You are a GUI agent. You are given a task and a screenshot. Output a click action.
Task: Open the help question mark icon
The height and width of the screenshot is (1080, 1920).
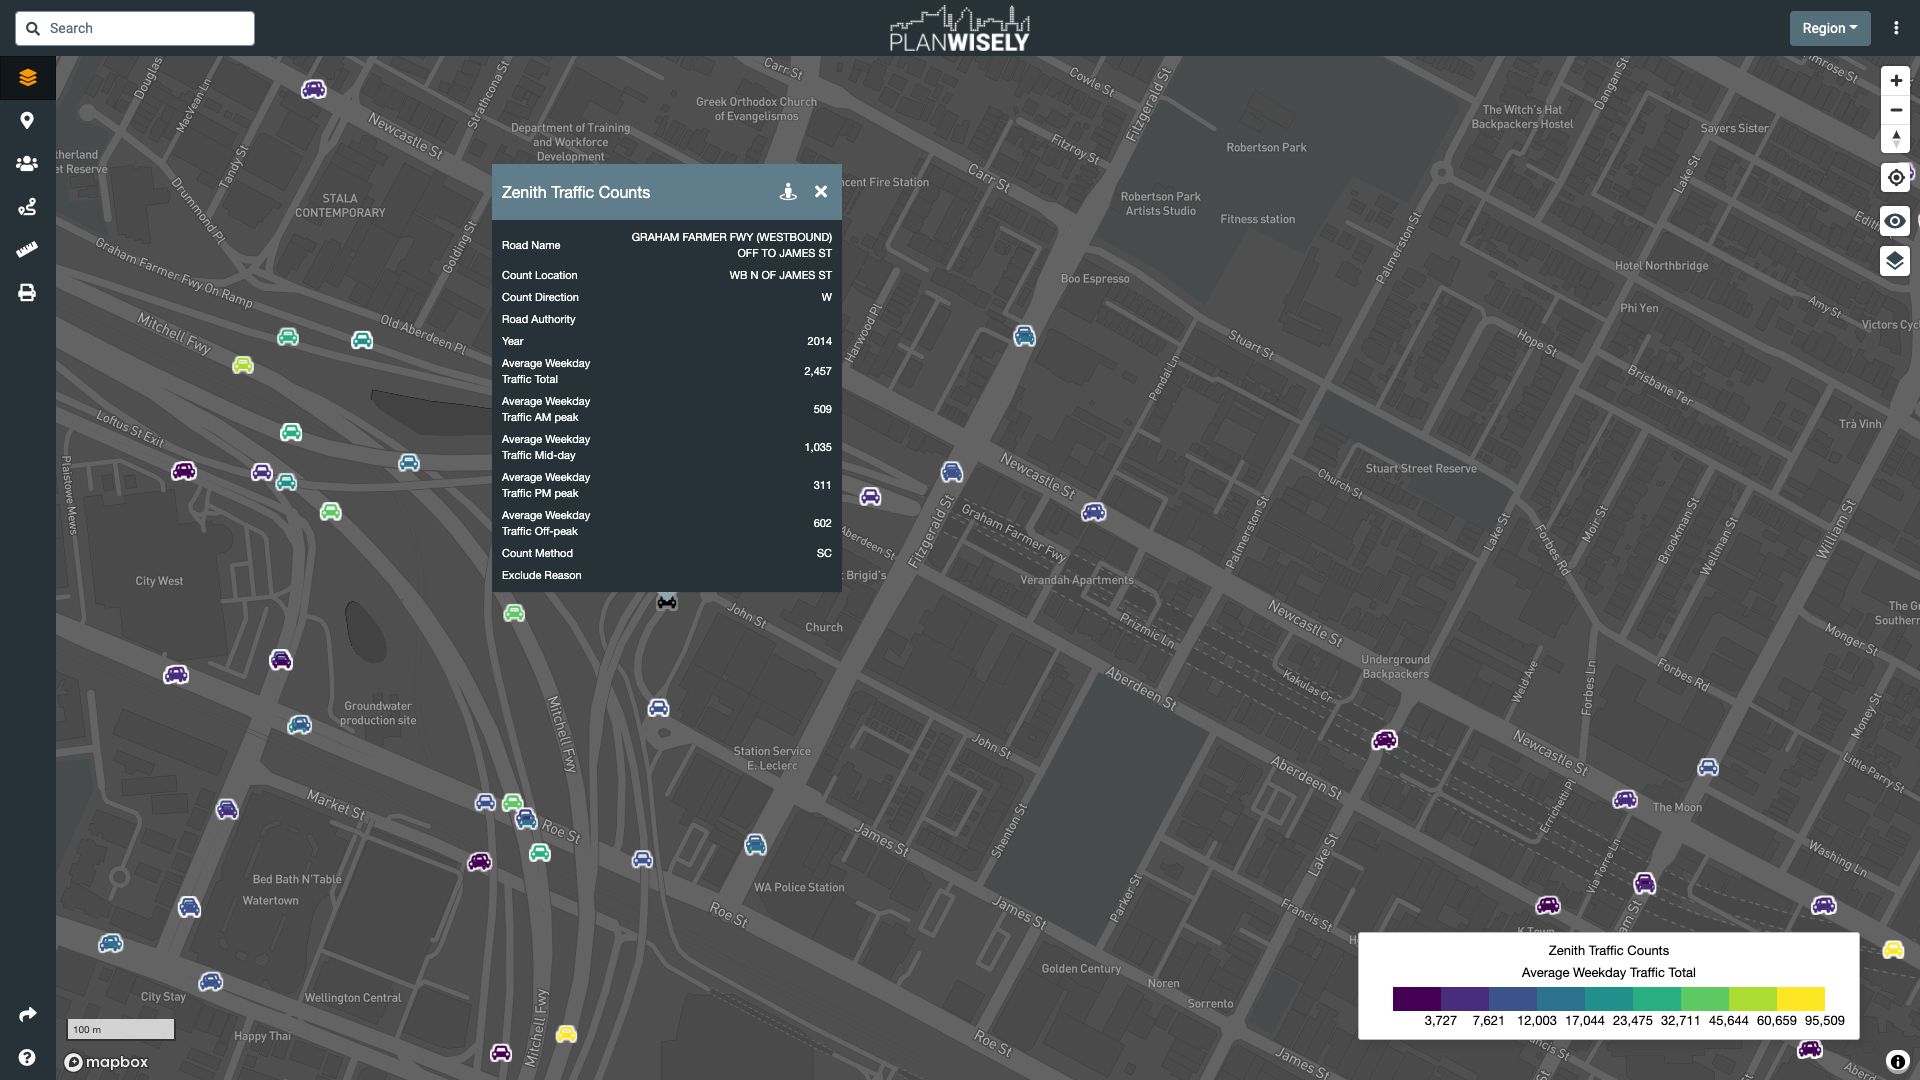pyautogui.click(x=27, y=1058)
